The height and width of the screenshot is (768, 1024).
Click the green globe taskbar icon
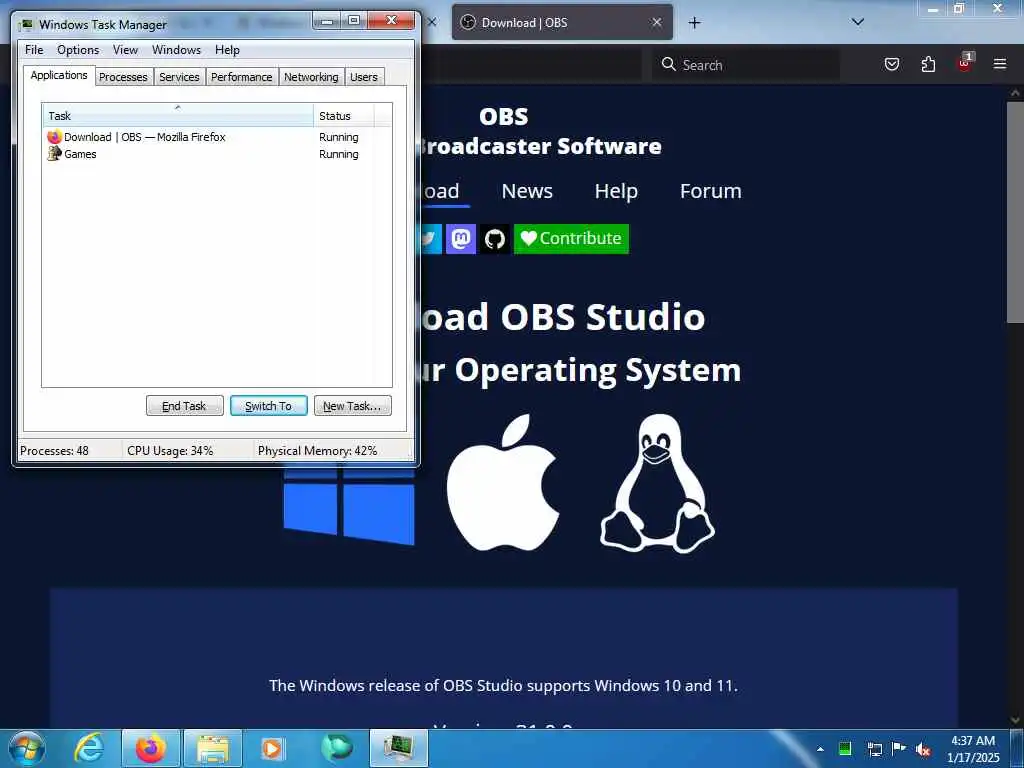(336, 748)
